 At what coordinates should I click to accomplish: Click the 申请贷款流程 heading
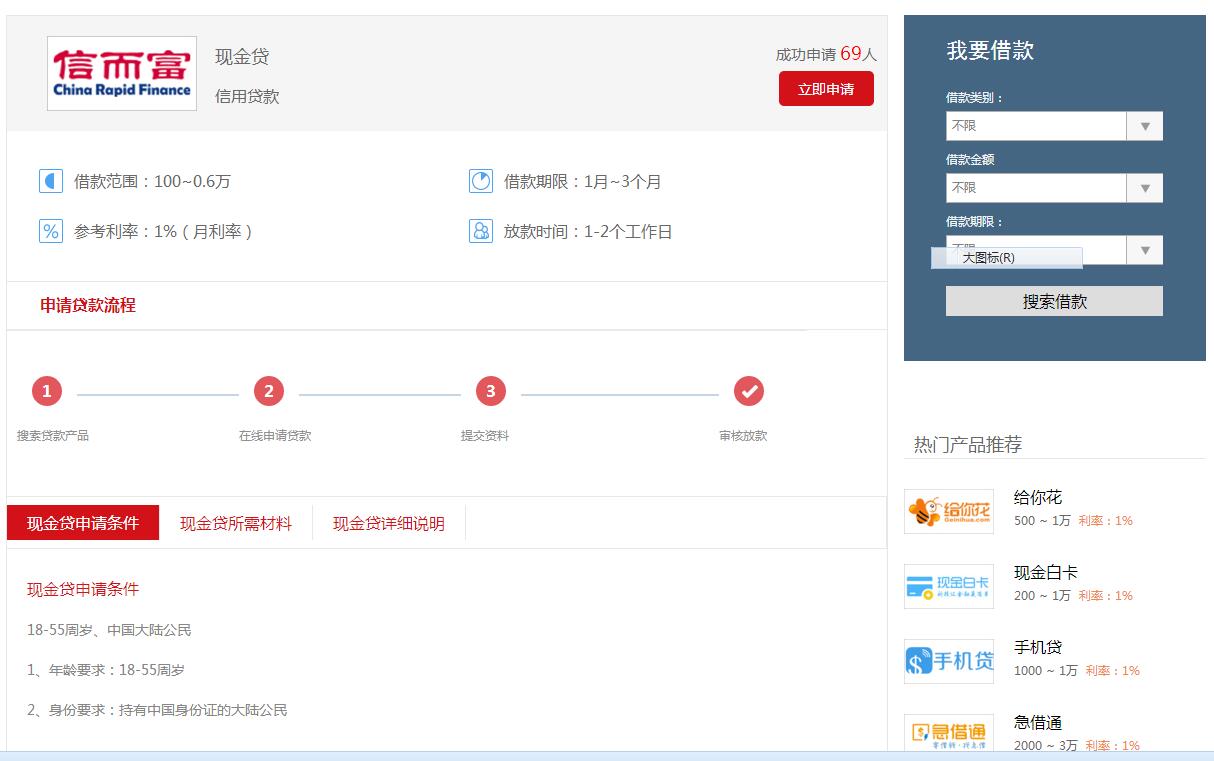88,305
